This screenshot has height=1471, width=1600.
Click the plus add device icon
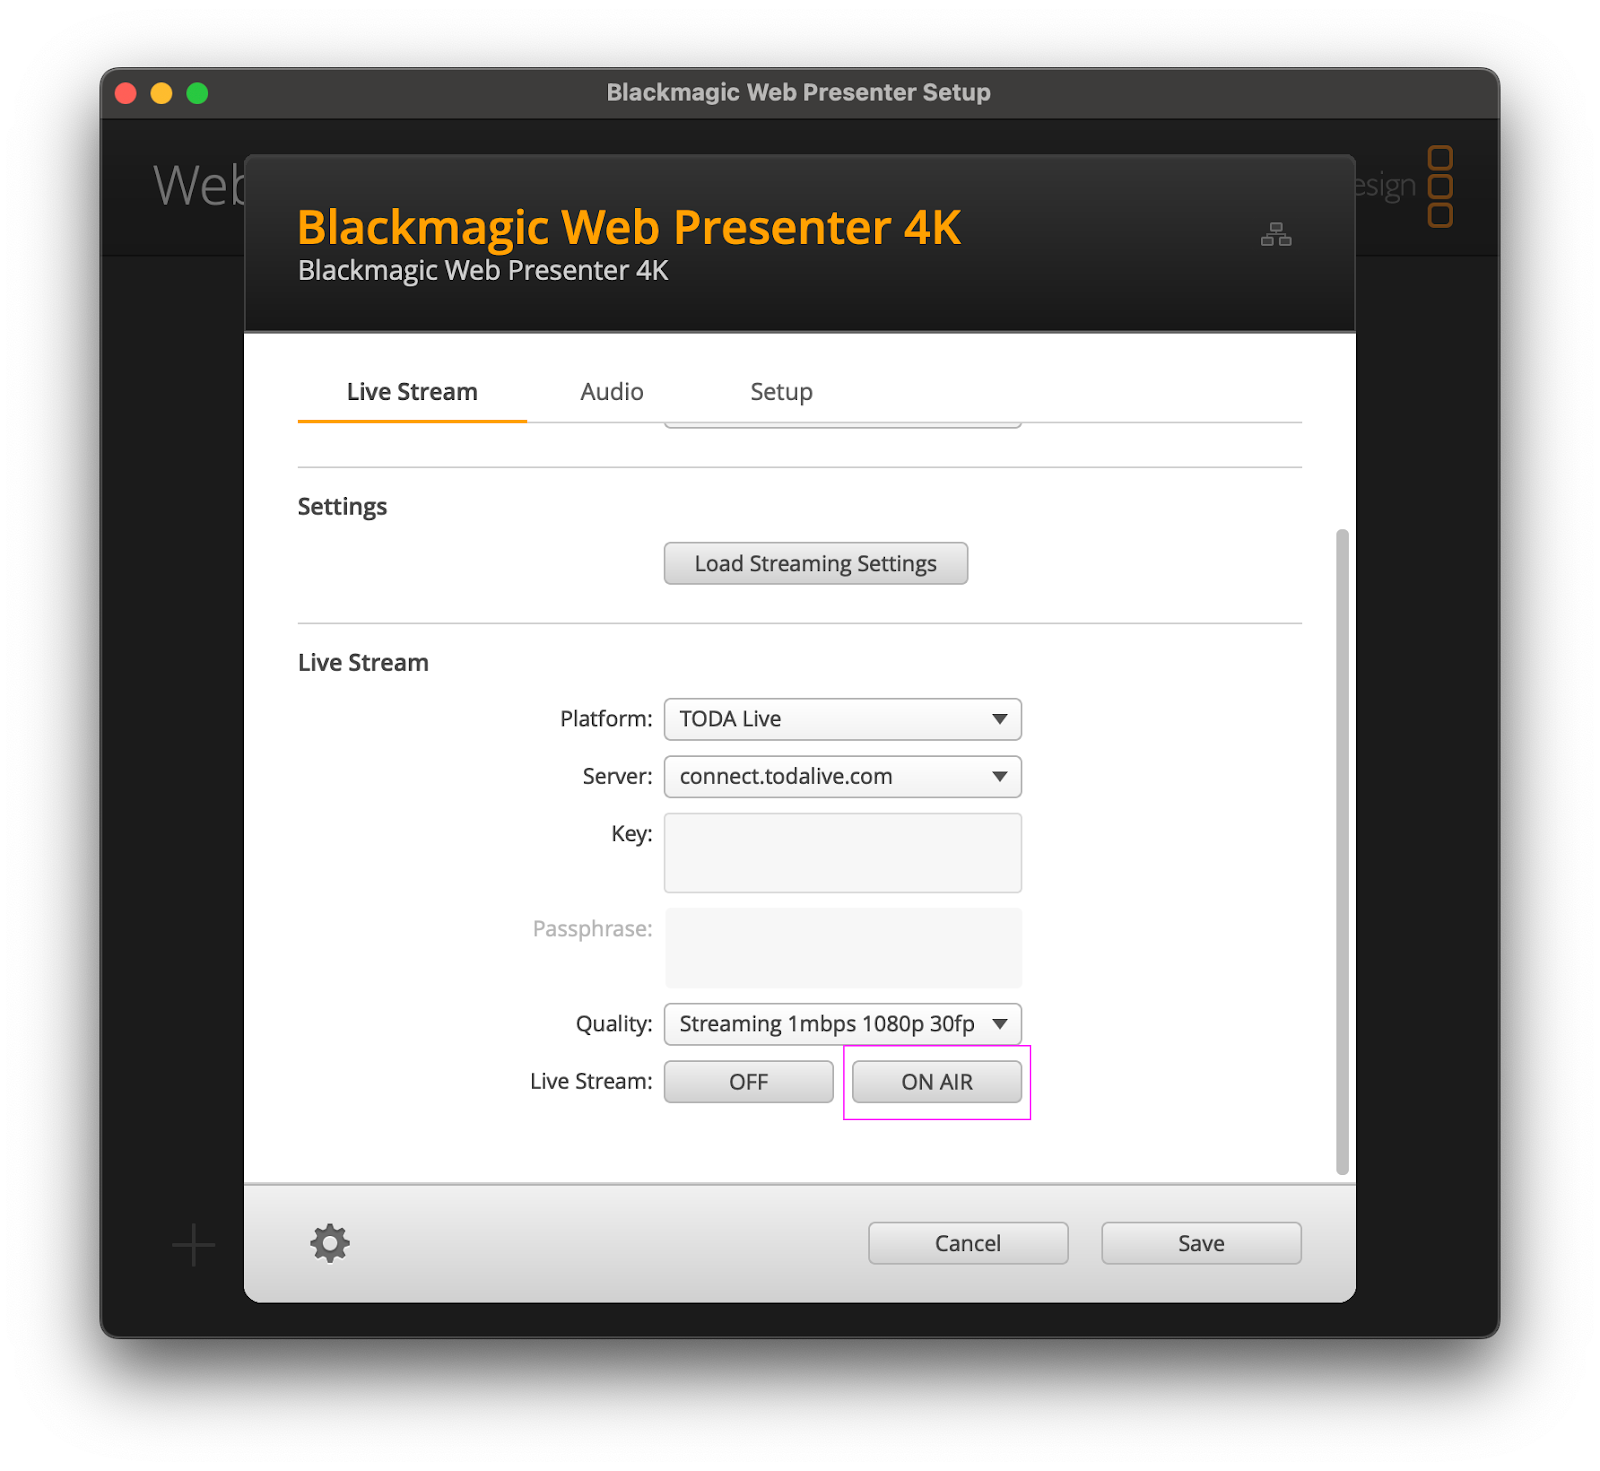pos(193,1245)
